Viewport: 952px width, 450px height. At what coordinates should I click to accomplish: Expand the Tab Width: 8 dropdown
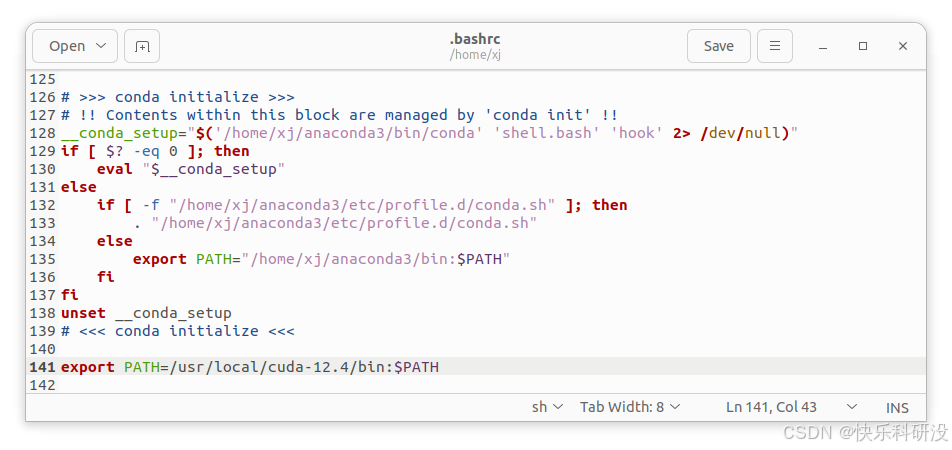coord(630,407)
